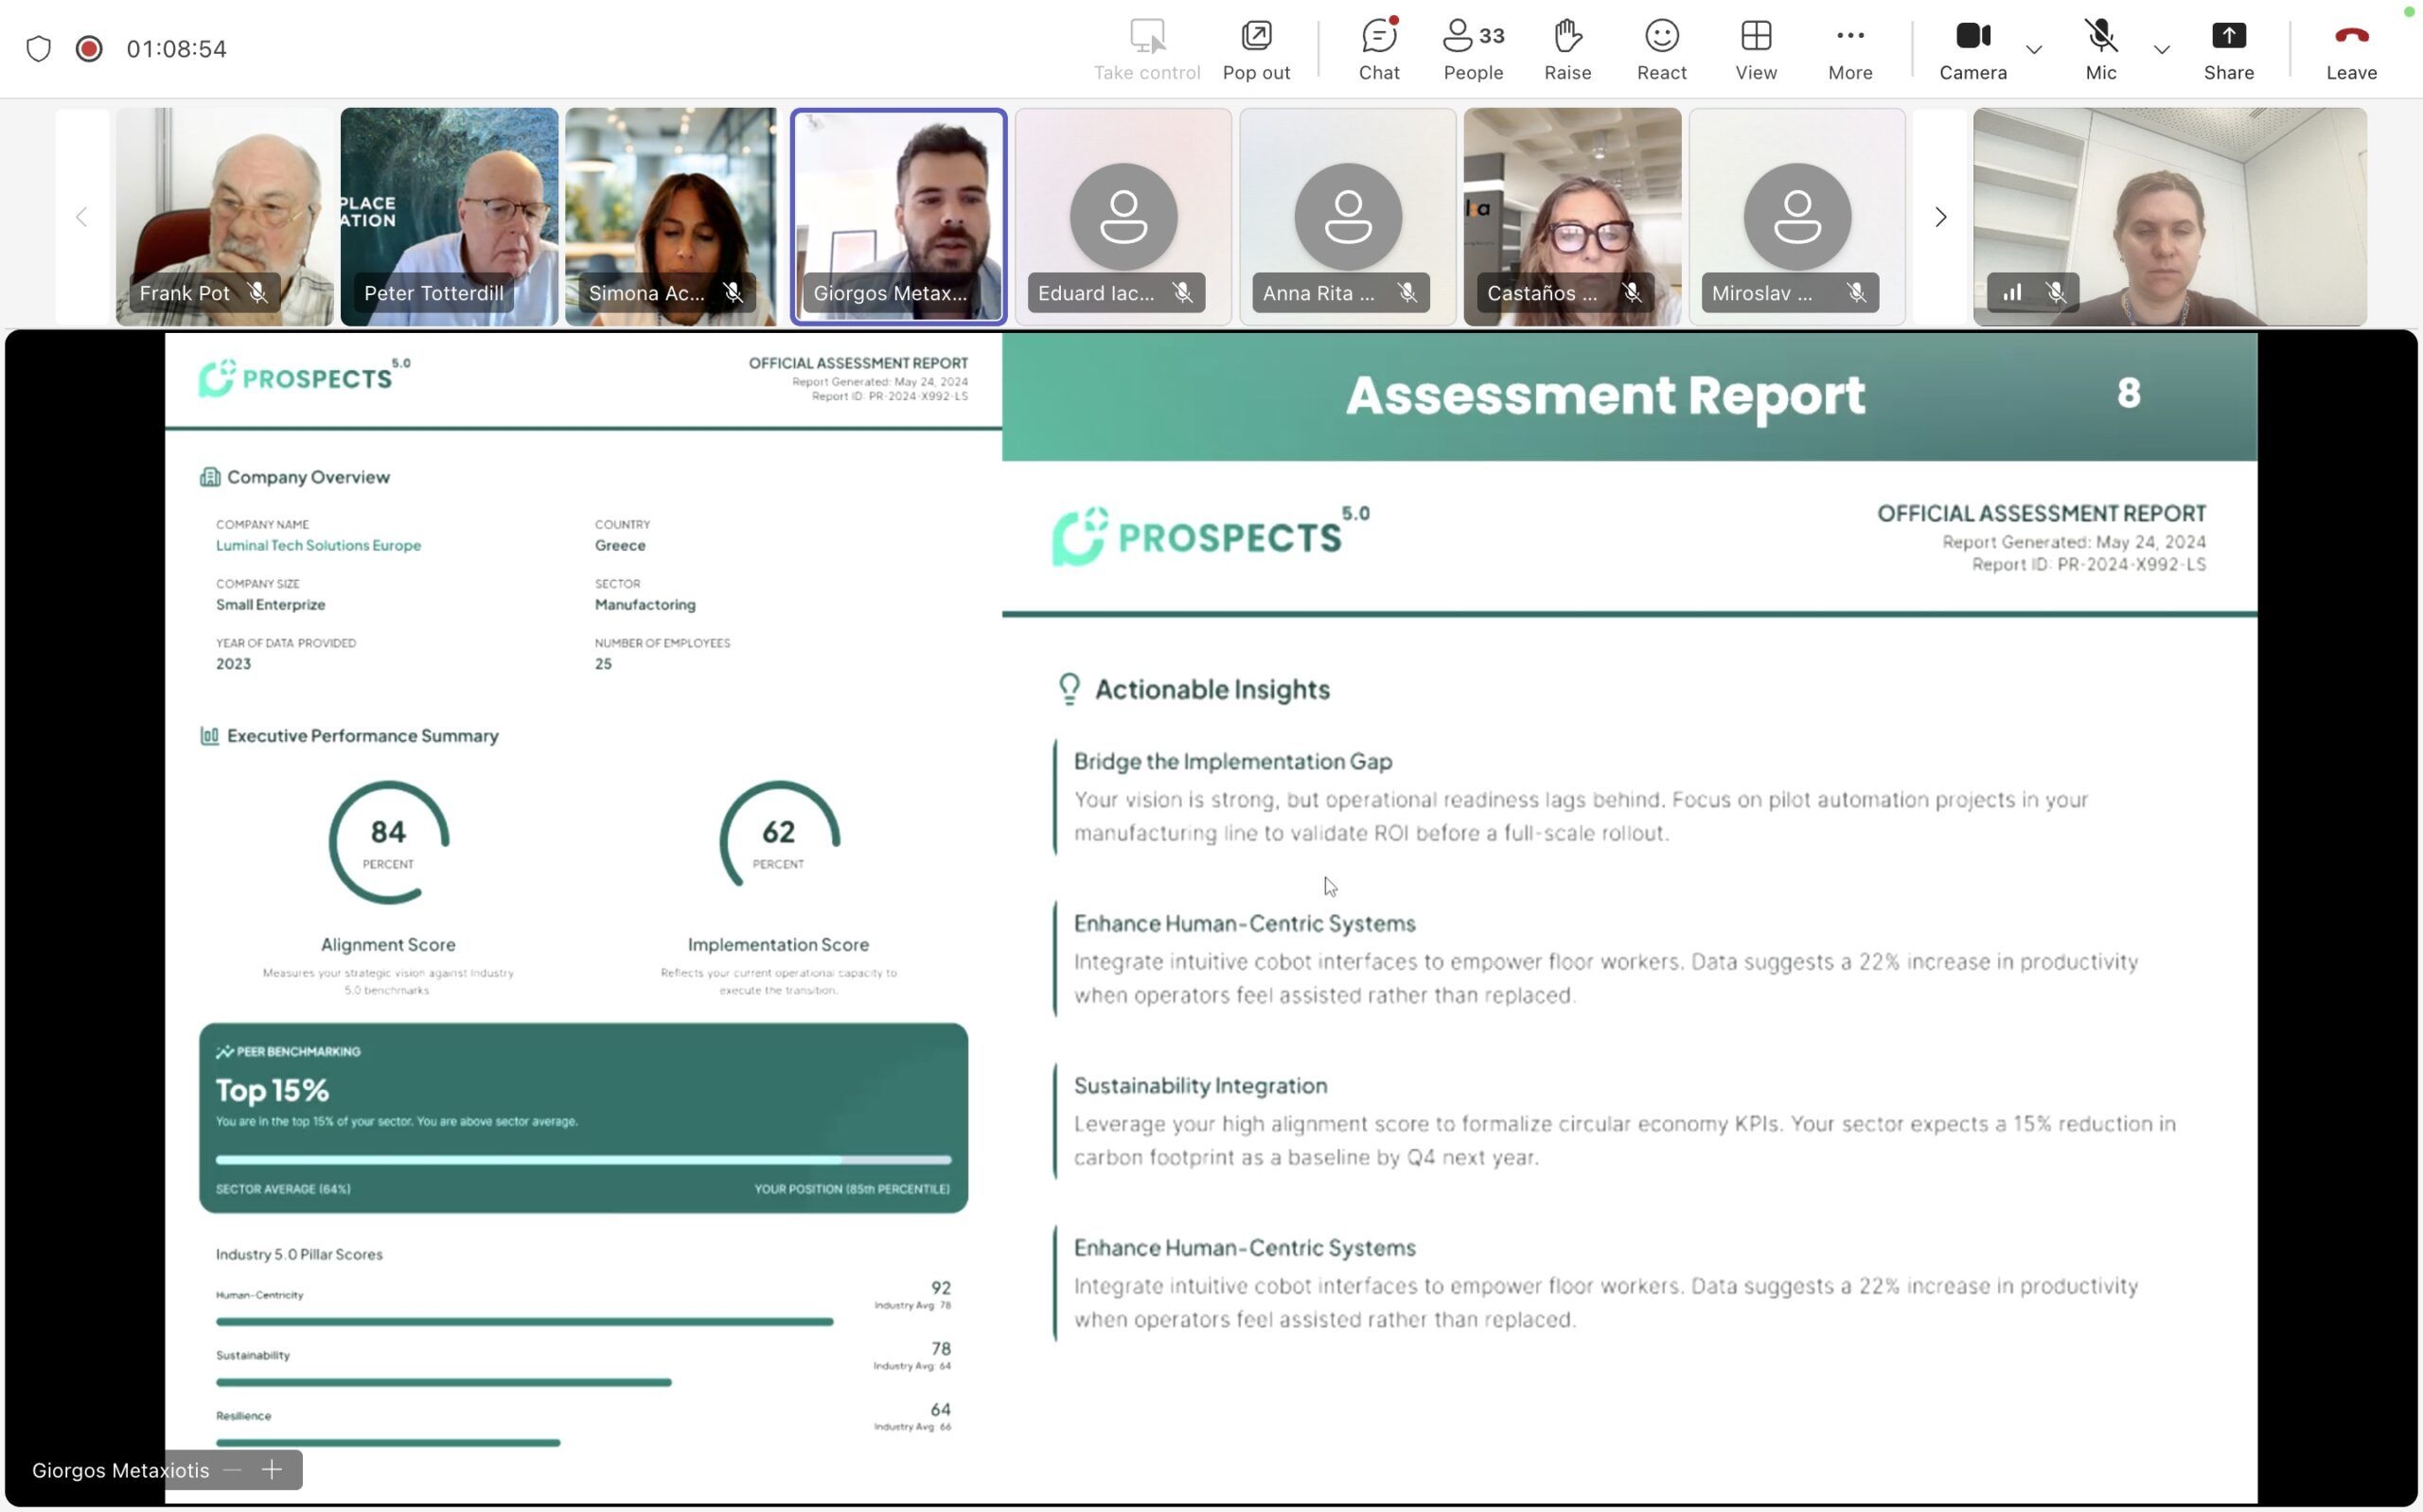Share your screen via Share button
Image resolution: width=2423 pixels, height=1512 pixels.
click(x=2228, y=49)
